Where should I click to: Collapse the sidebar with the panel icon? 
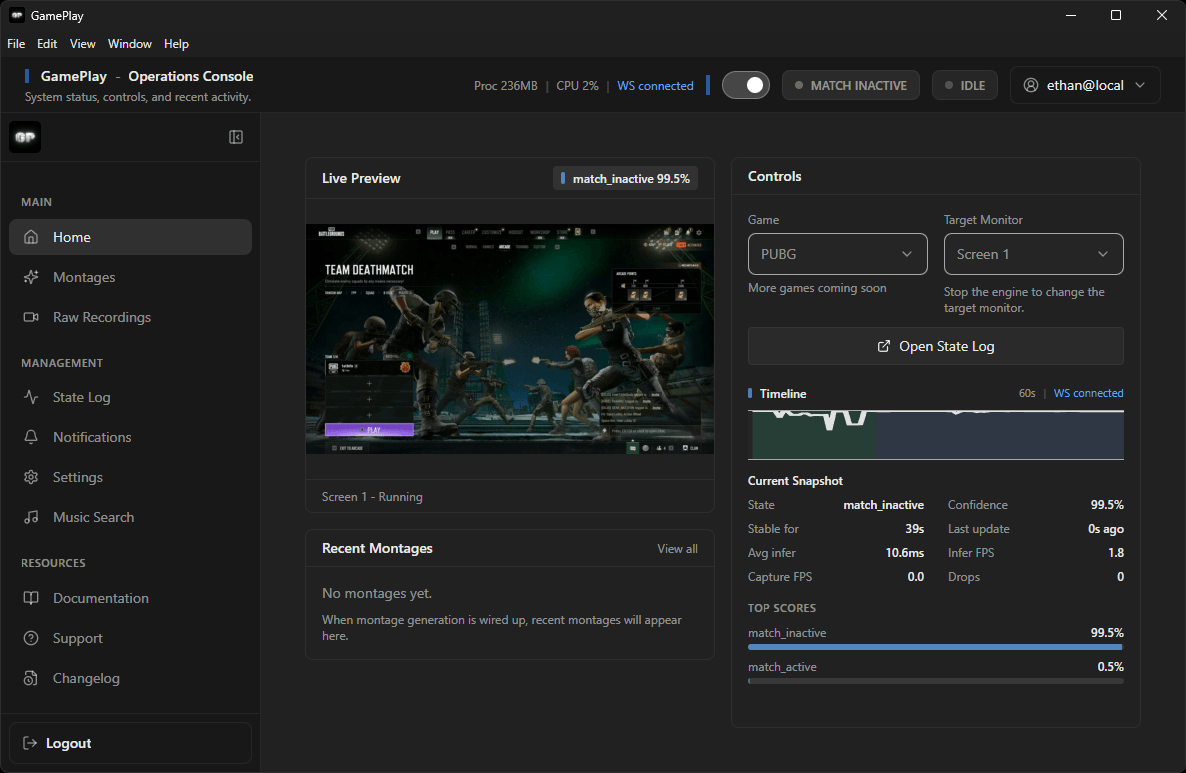[236, 136]
